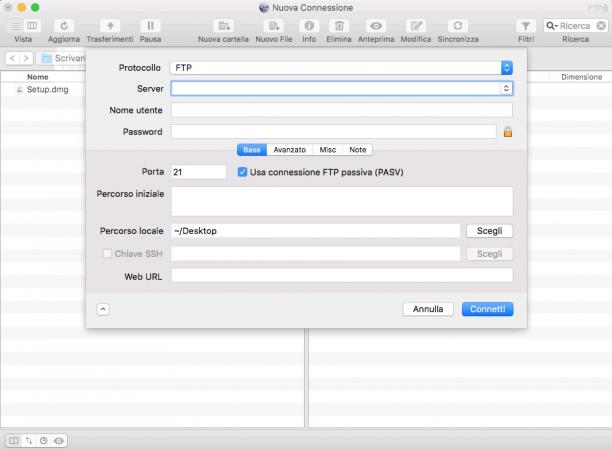Image resolution: width=612 pixels, height=449 pixels.
Task: Click the green window zoom button
Action: click(35, 7)
